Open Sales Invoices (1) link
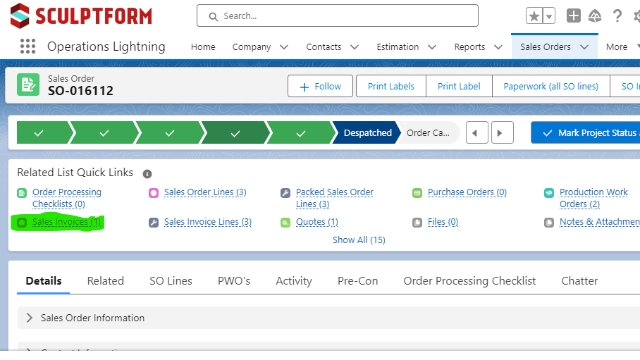 67,222
